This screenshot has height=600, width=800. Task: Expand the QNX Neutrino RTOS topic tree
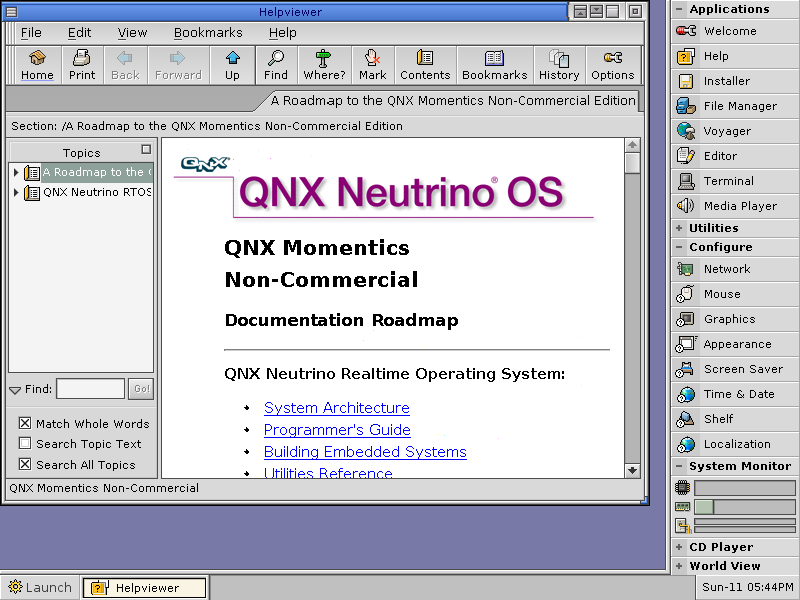click(x=14, y=190)
